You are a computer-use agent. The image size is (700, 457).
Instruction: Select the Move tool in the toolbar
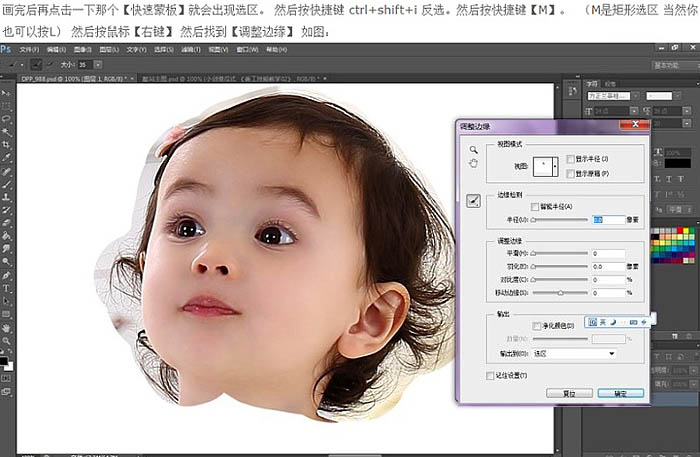click(x=7, y=91)
